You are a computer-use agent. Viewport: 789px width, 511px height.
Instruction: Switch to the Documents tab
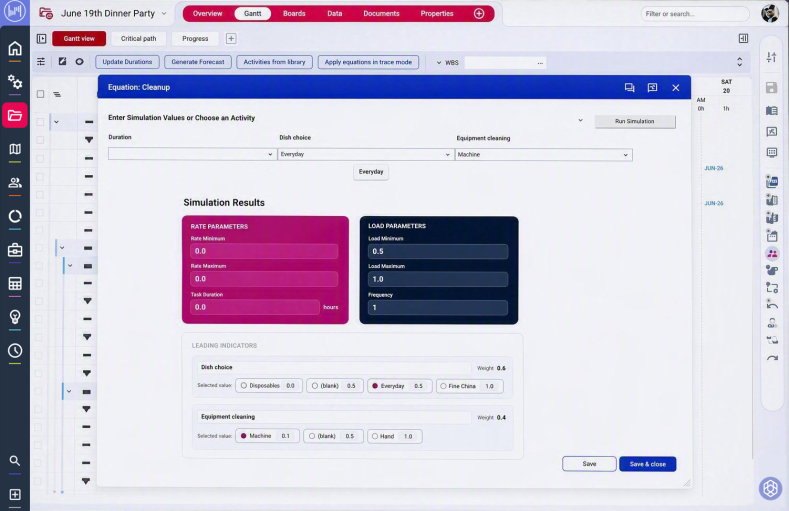coord(381,14)
